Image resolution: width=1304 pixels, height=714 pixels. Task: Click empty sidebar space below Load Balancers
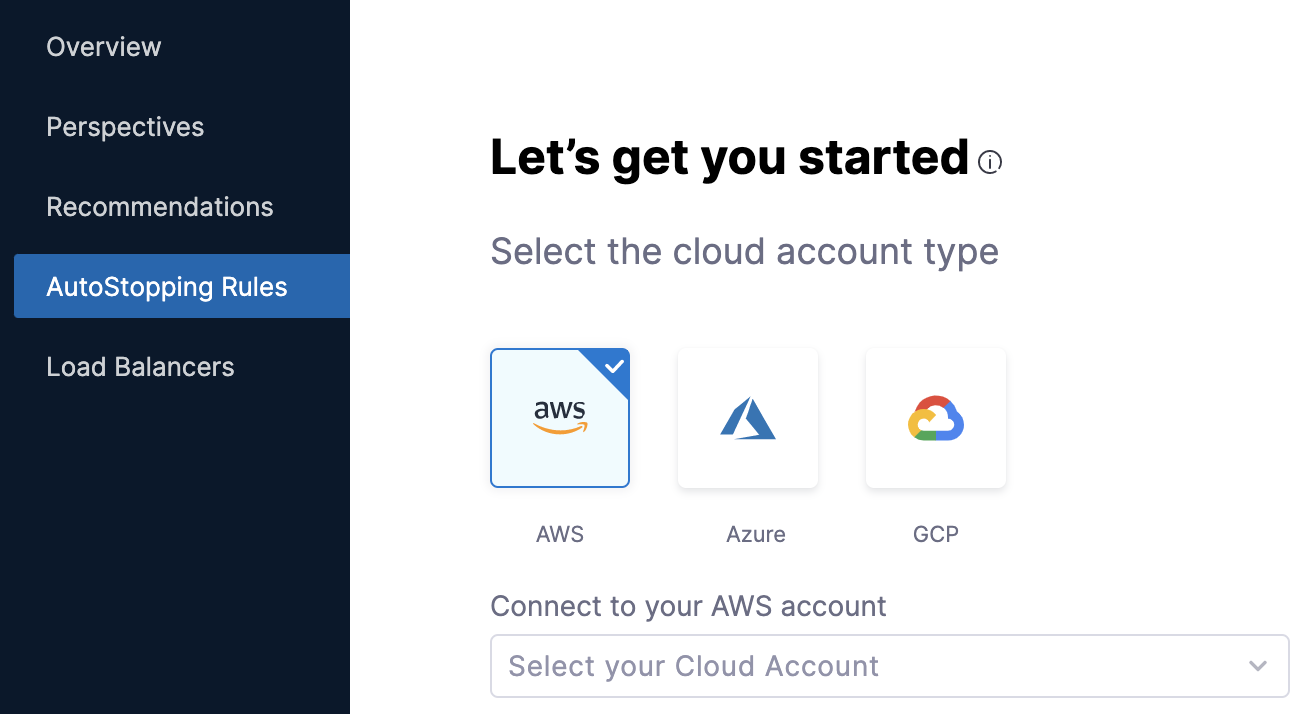coord(175,550)
